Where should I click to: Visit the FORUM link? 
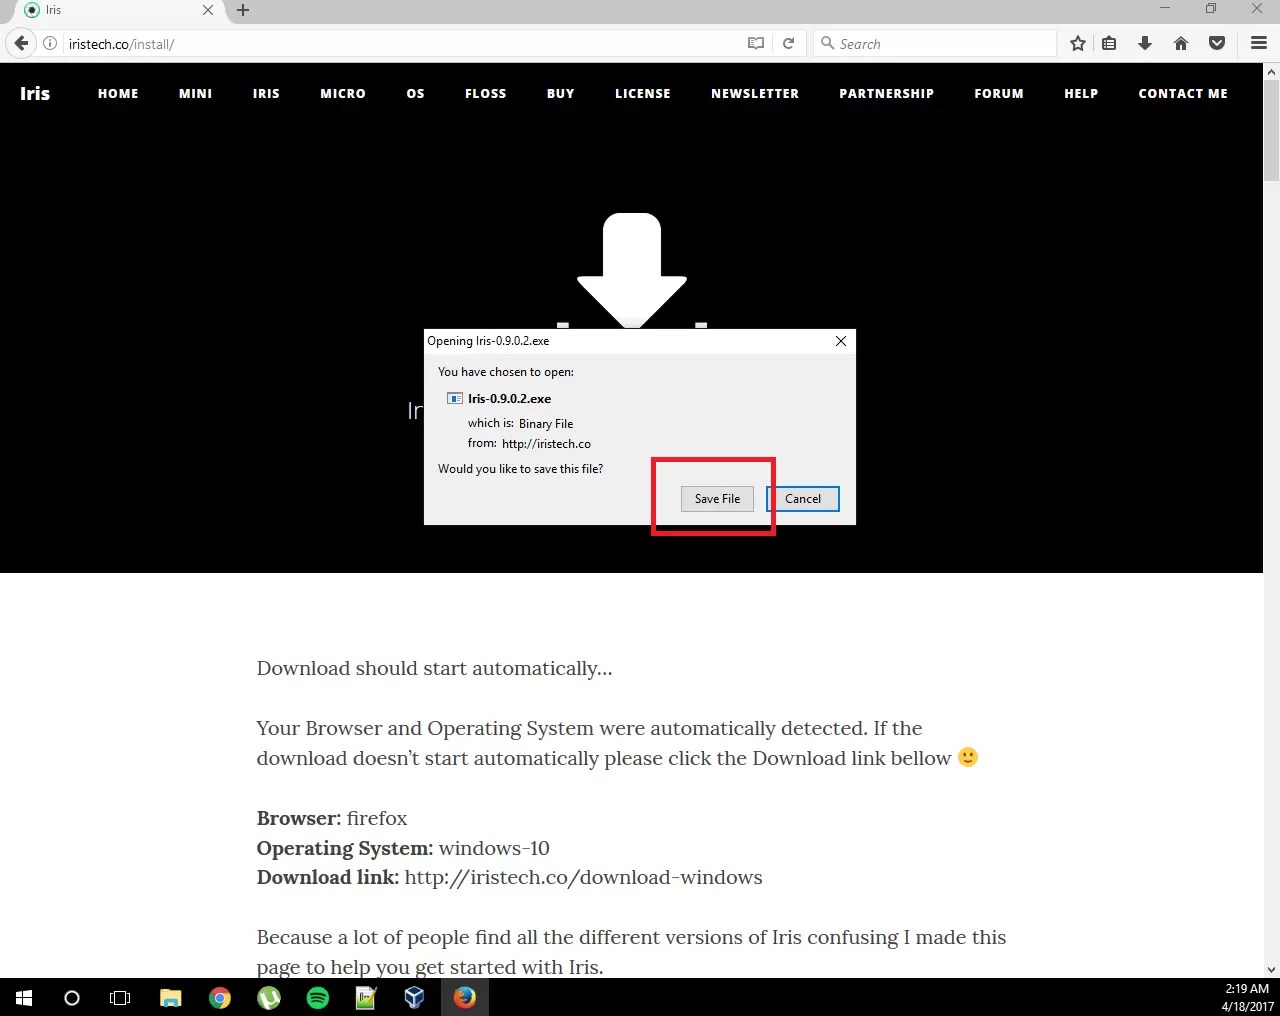tap(999, 93)
